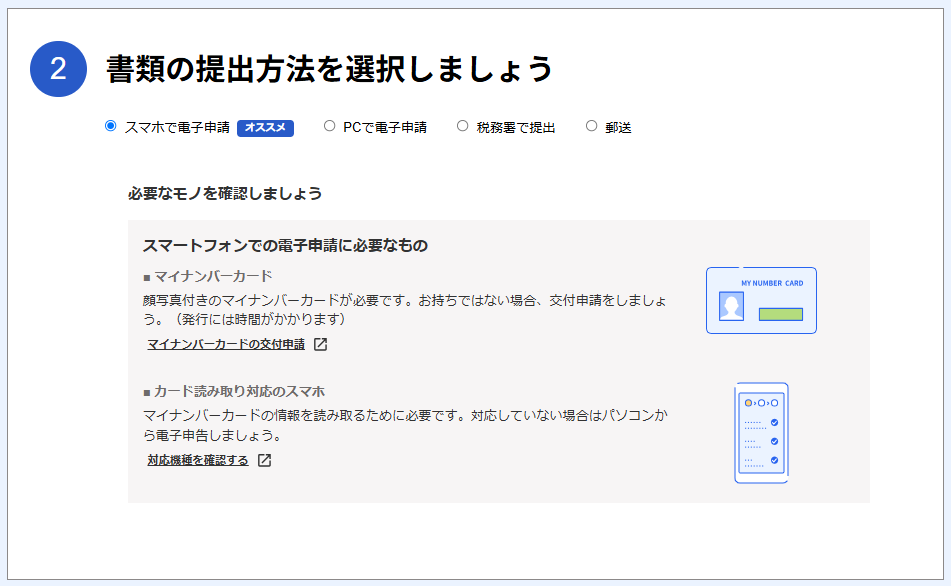This screenshot has width=951, height=586.
Task: Click external-link icon beside マイナンバーカードの交付申請
Action: (x=320, y=344)
